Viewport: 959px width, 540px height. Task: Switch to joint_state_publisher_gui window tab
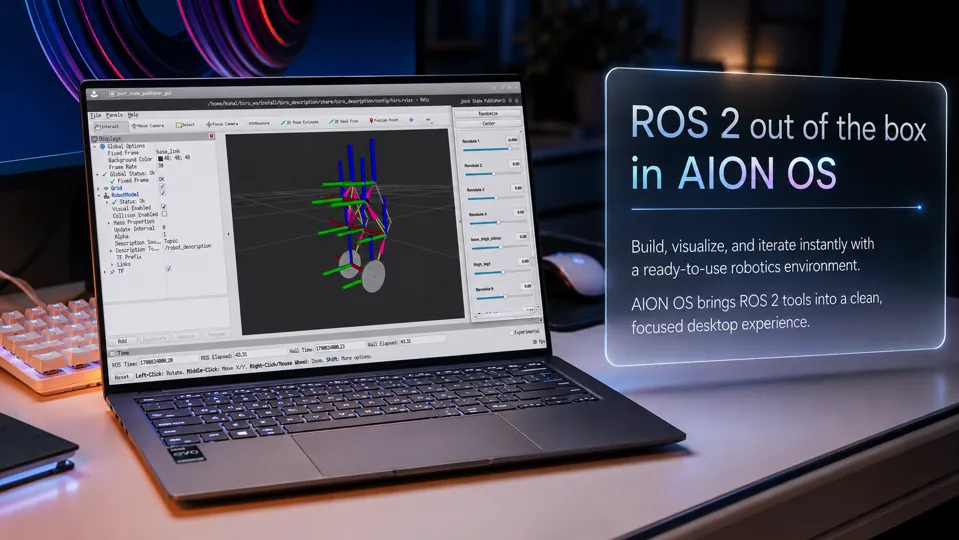[138, 94]
